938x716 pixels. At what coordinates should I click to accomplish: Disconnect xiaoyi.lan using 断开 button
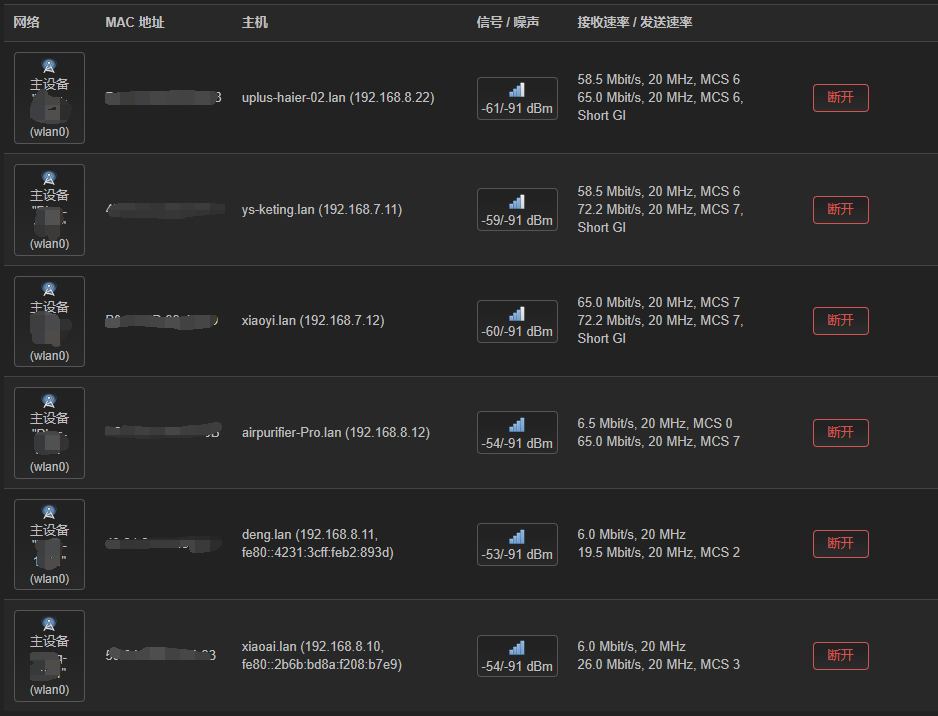click(840, 321)
